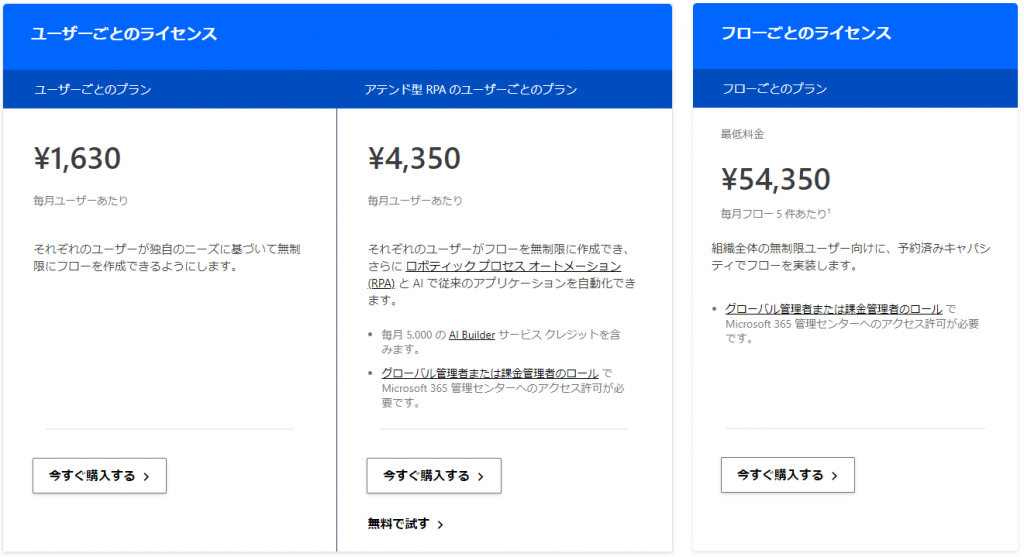
Task: Select the フローごとのプラン column header
Action: point(774,88)
